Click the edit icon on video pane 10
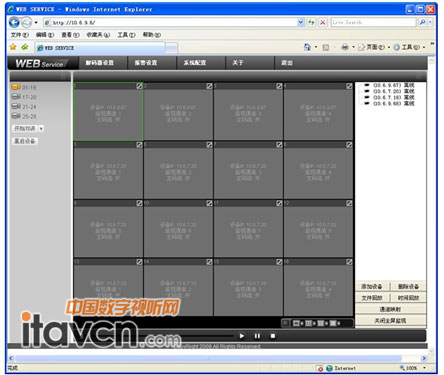Image resolution: width=444 pixels, height=375 pixels. tap(209, 203)
